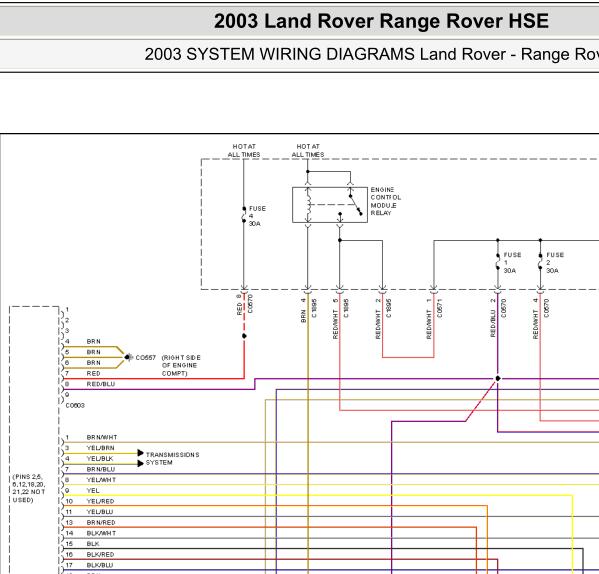599x574 pixels.
Task: Click the "BLK/BLU" wire label at pin 17
Action: point(100,565)
